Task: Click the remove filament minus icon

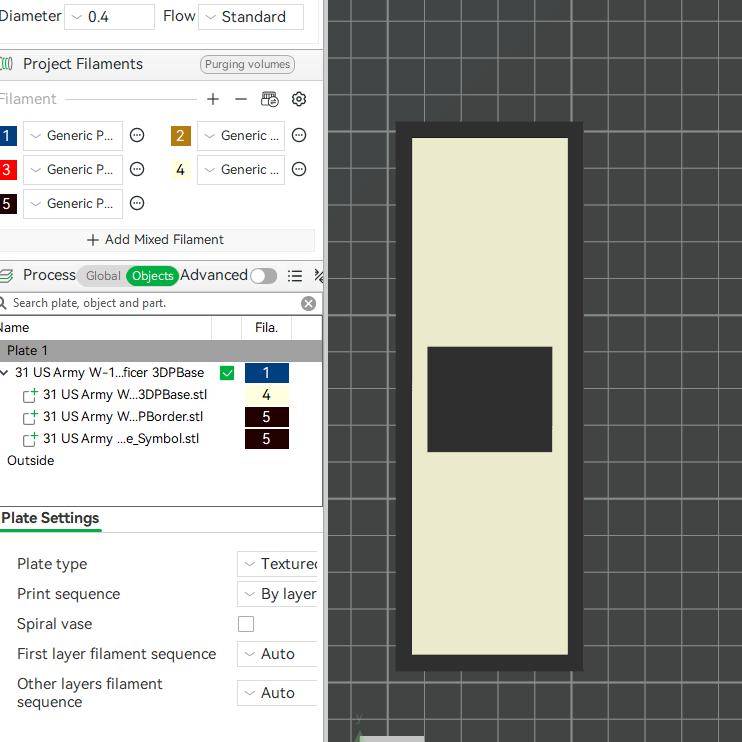Action: pos(241,99)
